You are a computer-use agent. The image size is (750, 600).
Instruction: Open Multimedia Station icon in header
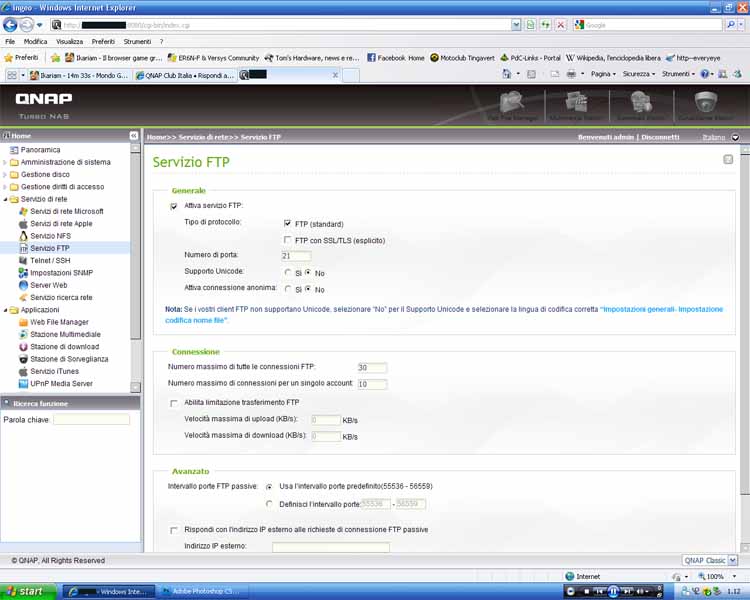click(577, 103)
